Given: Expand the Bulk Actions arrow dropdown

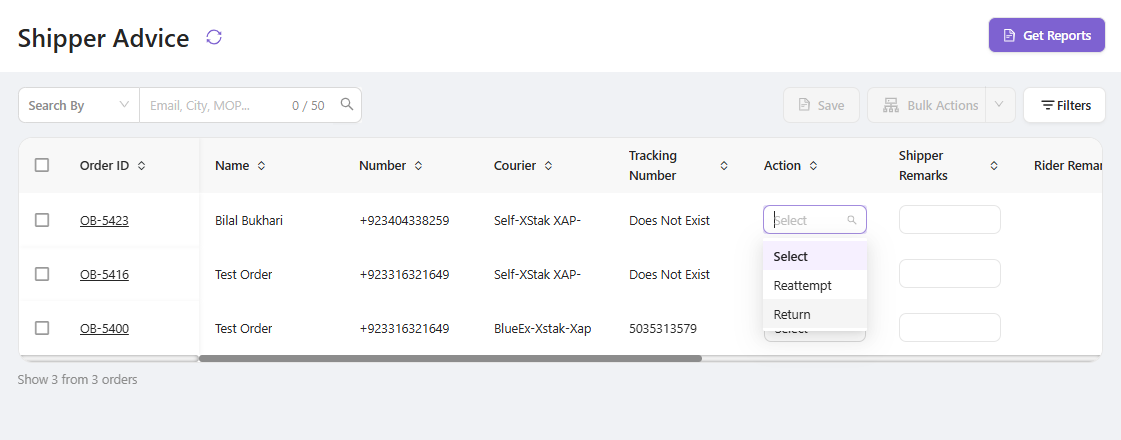Looking at the screenshot, I should tap(1000, 105).
